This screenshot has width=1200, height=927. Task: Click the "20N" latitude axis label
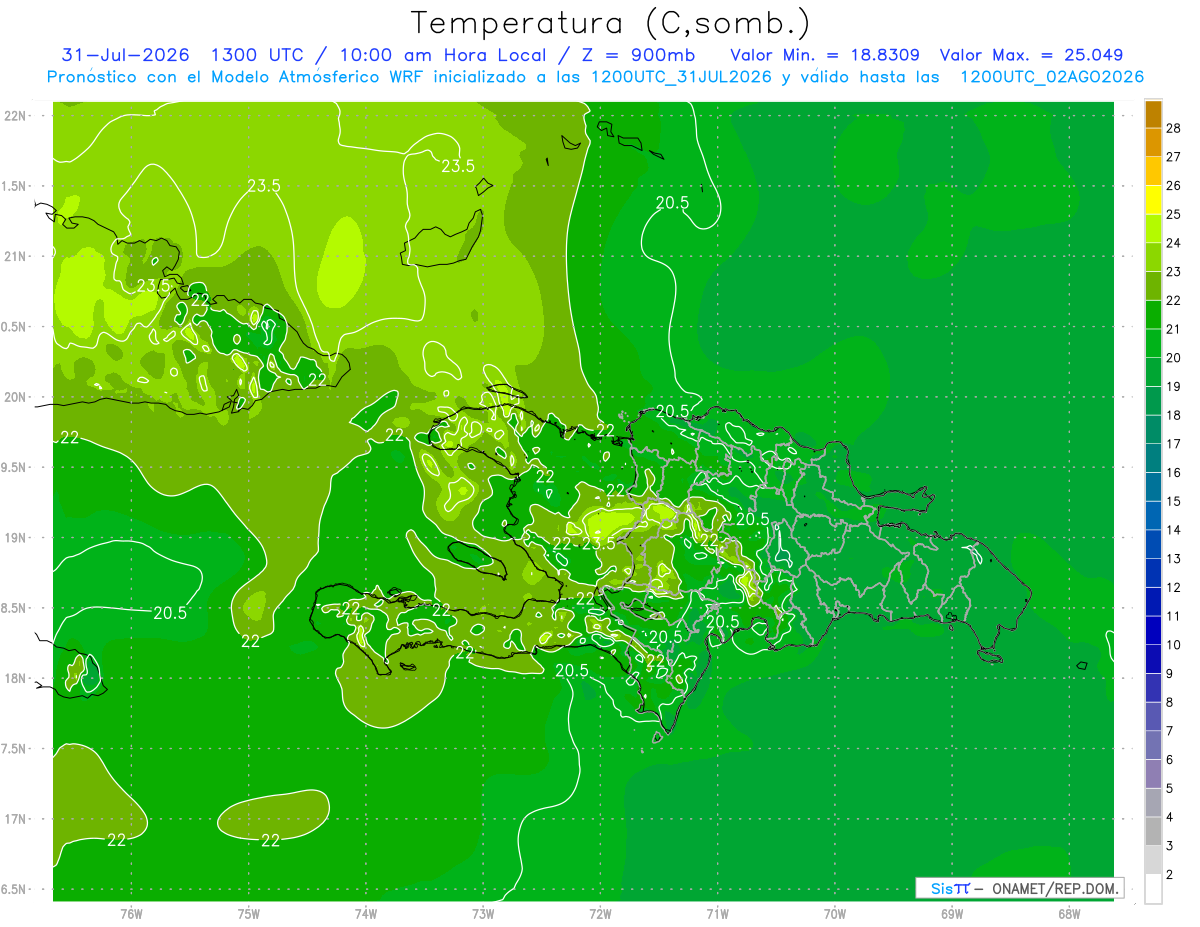coord(16,397)
